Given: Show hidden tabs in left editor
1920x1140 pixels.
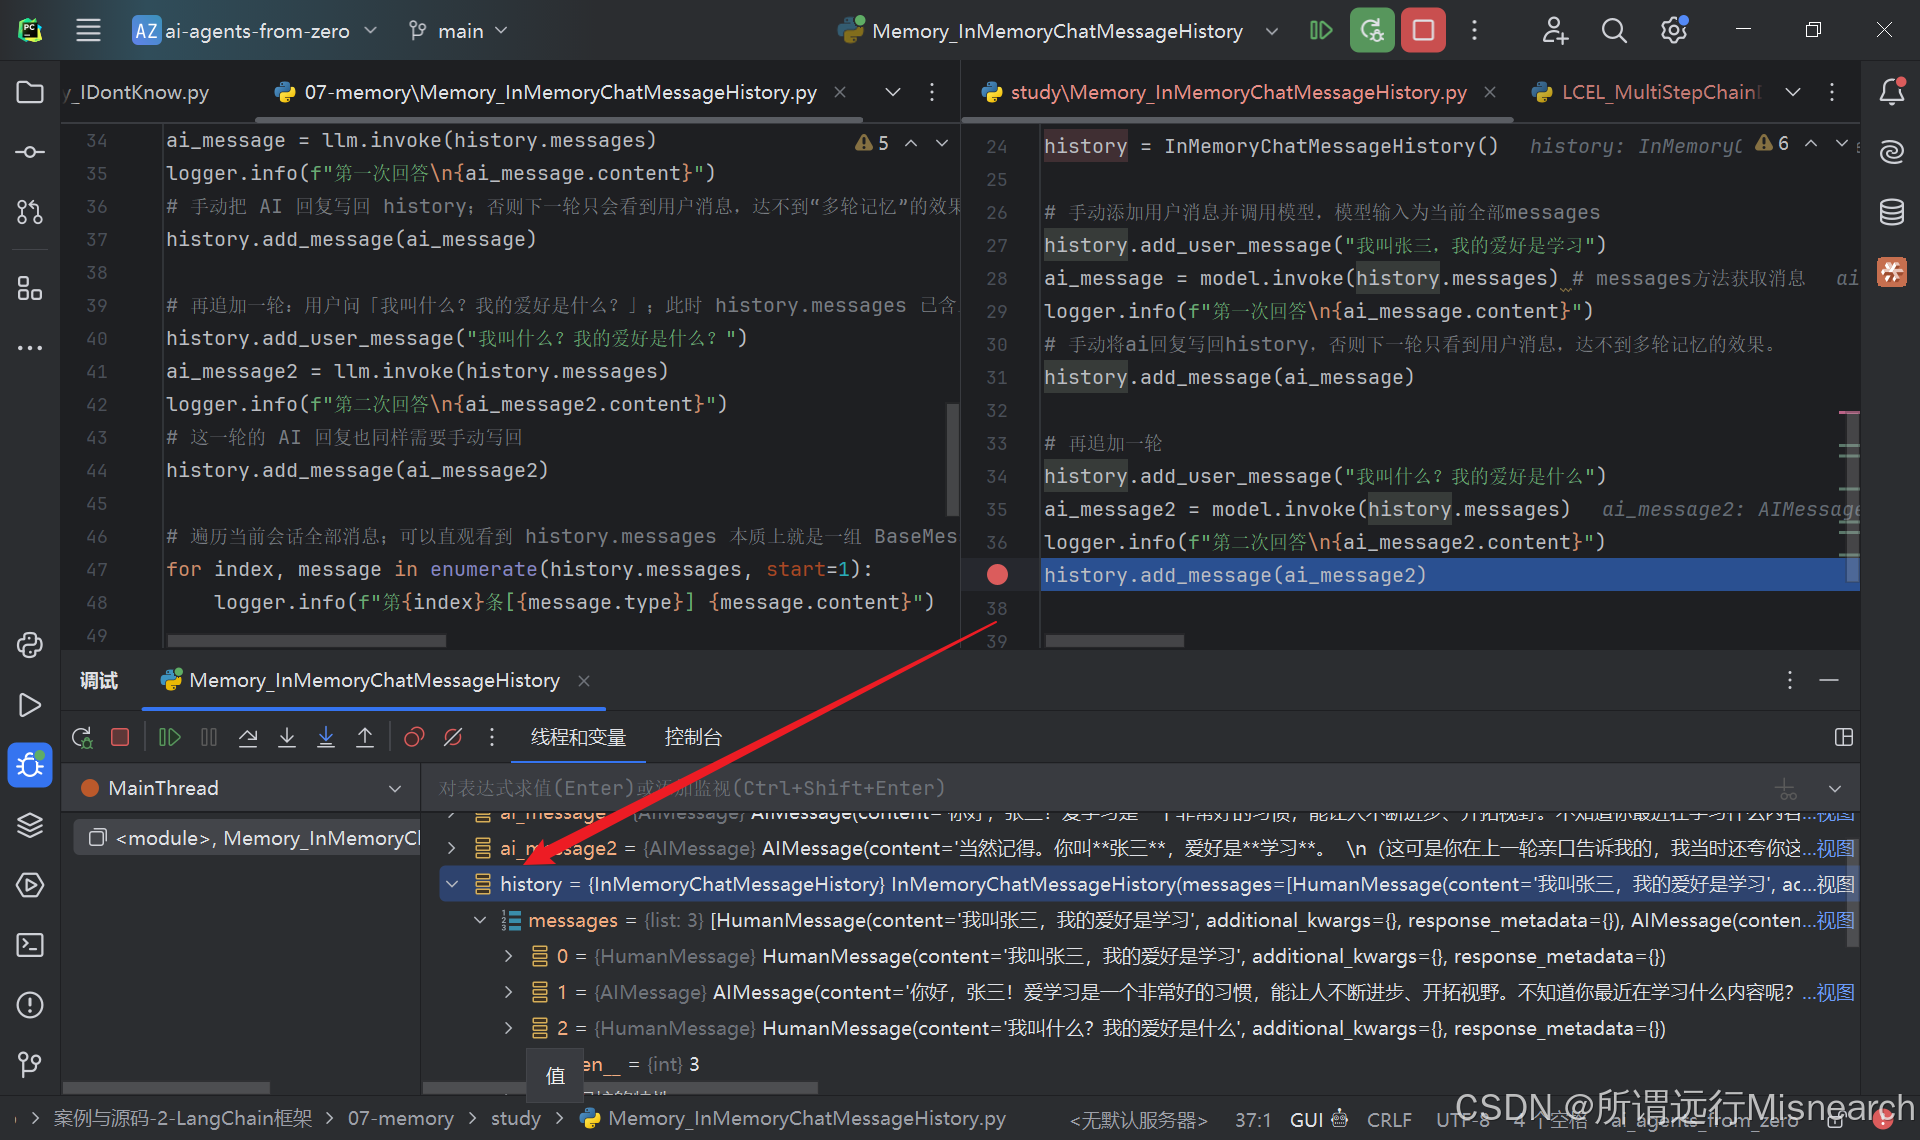Looking at the screenshot, I should (x=893, y=92).
